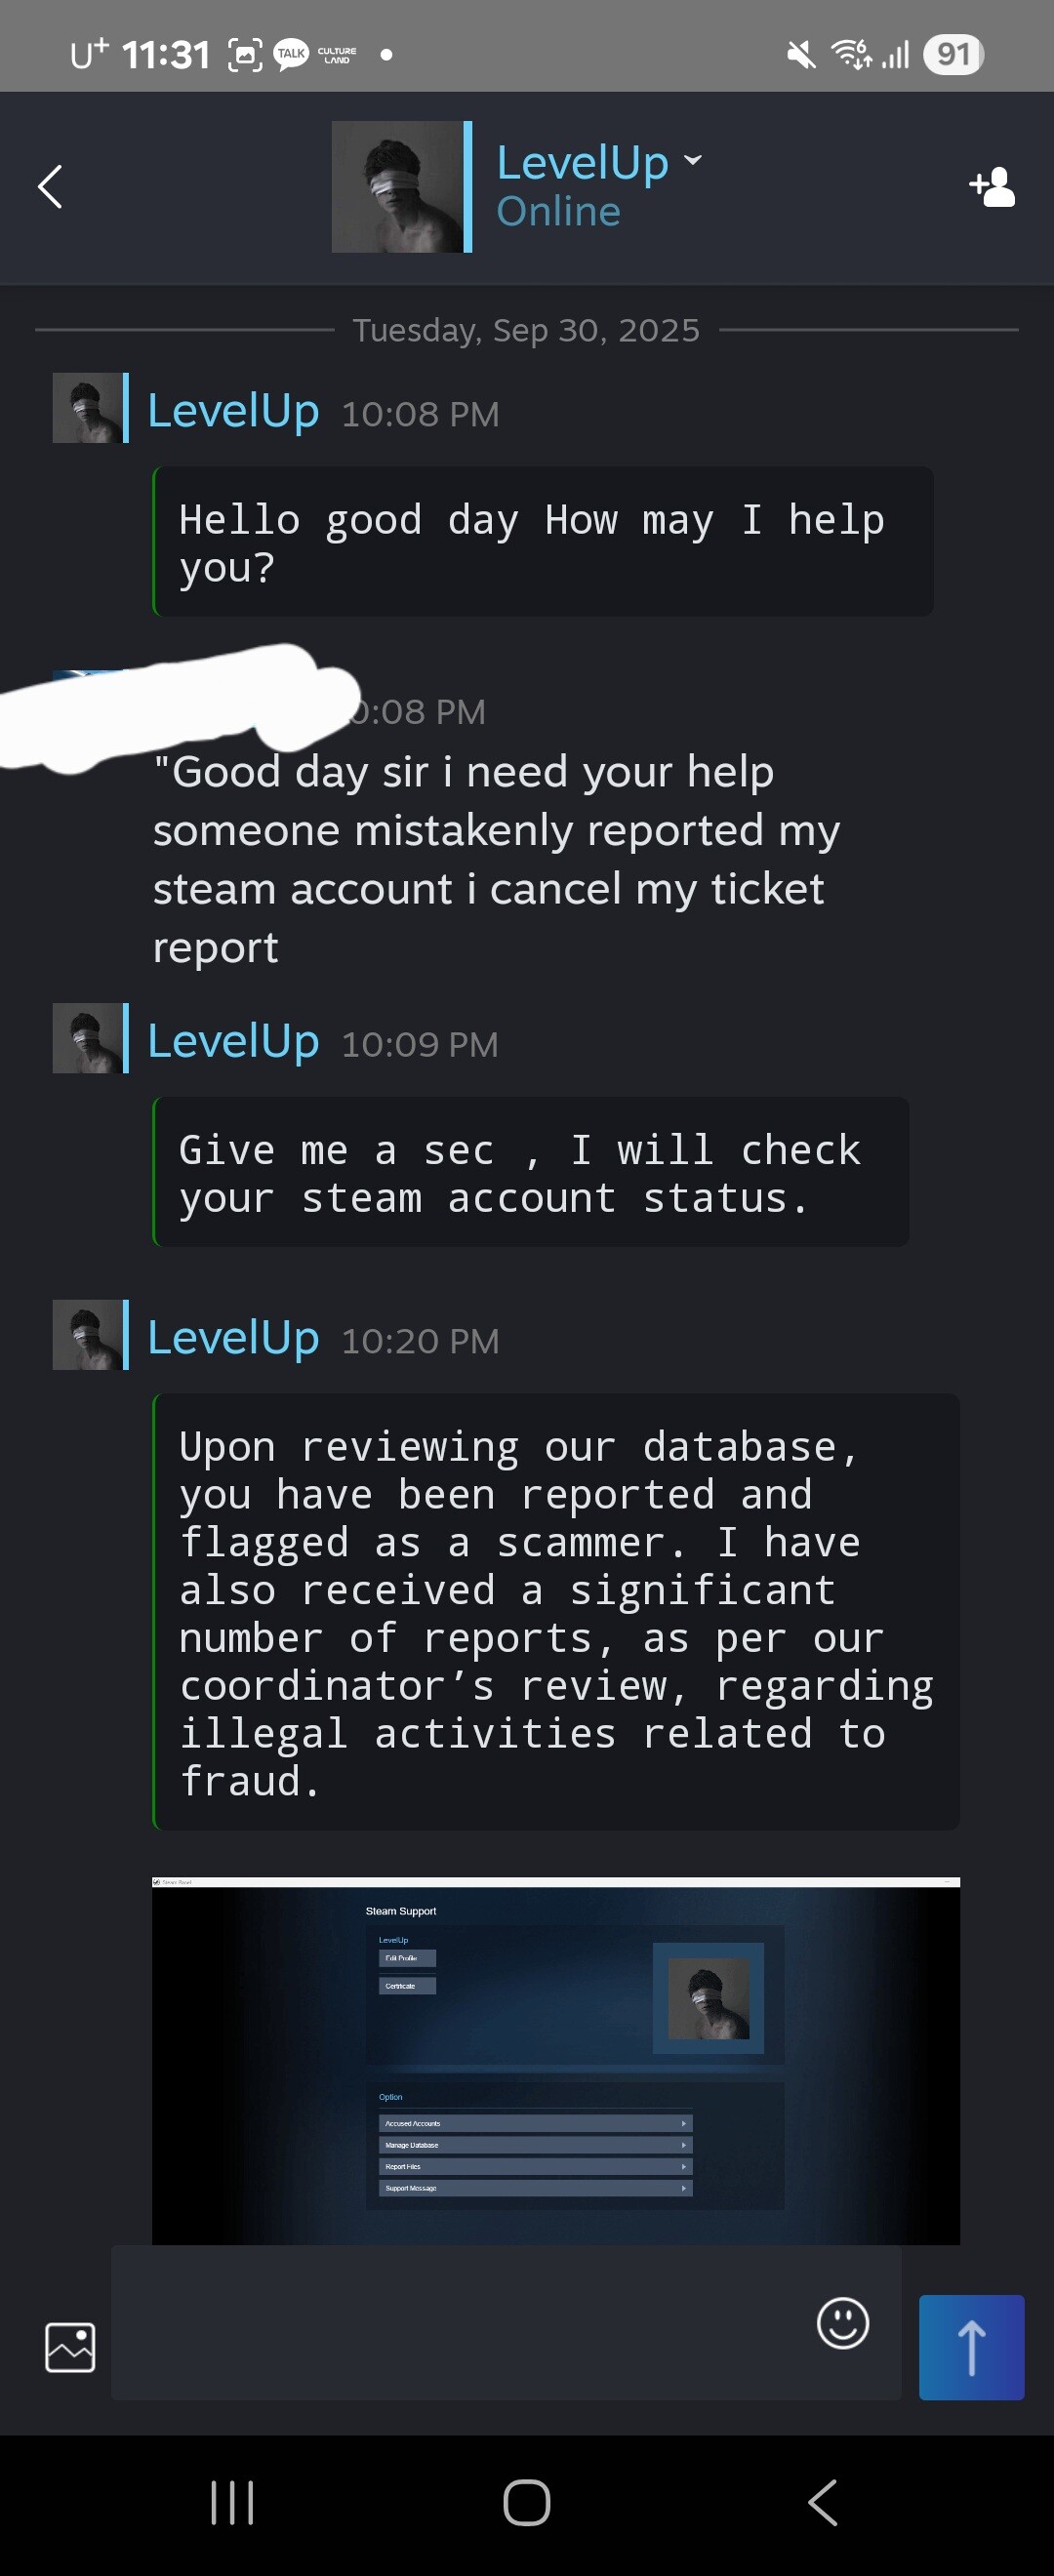This screenshot has width=1054, height=2576.
Task: Tap Android recent apps button
Action: point(232,2502)
